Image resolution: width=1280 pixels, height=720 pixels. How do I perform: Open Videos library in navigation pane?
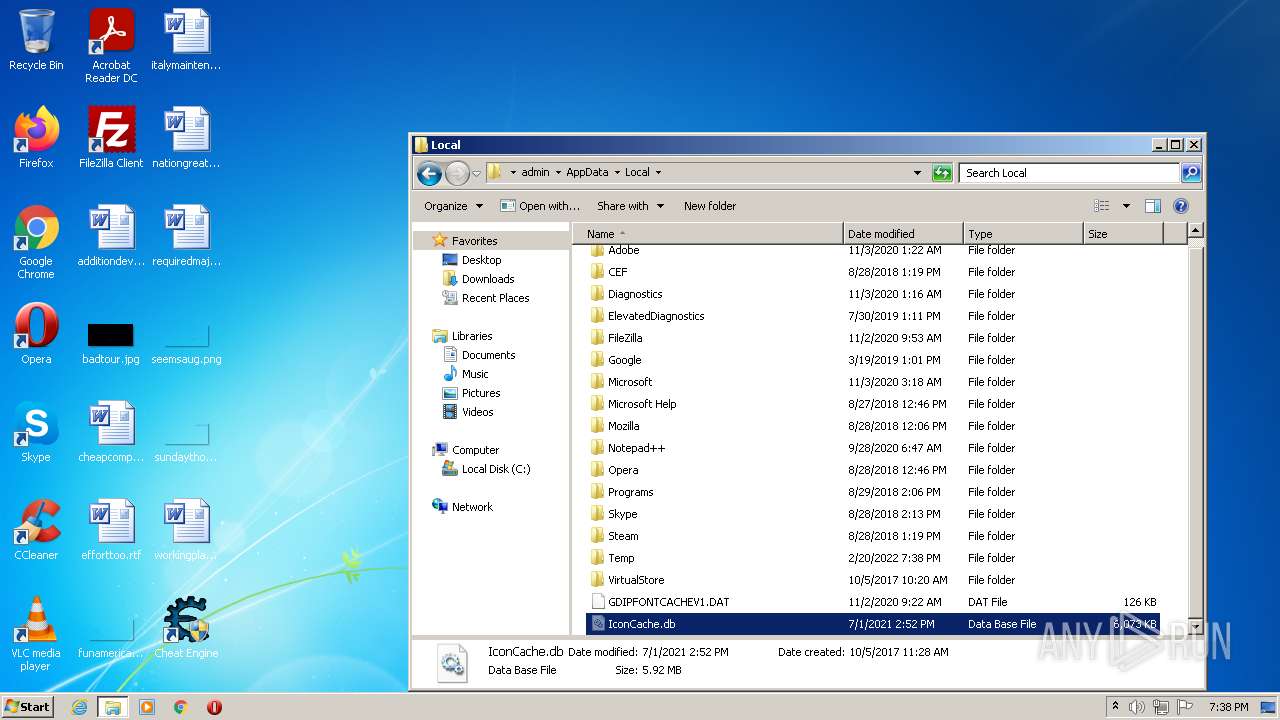tap(477, 412)
